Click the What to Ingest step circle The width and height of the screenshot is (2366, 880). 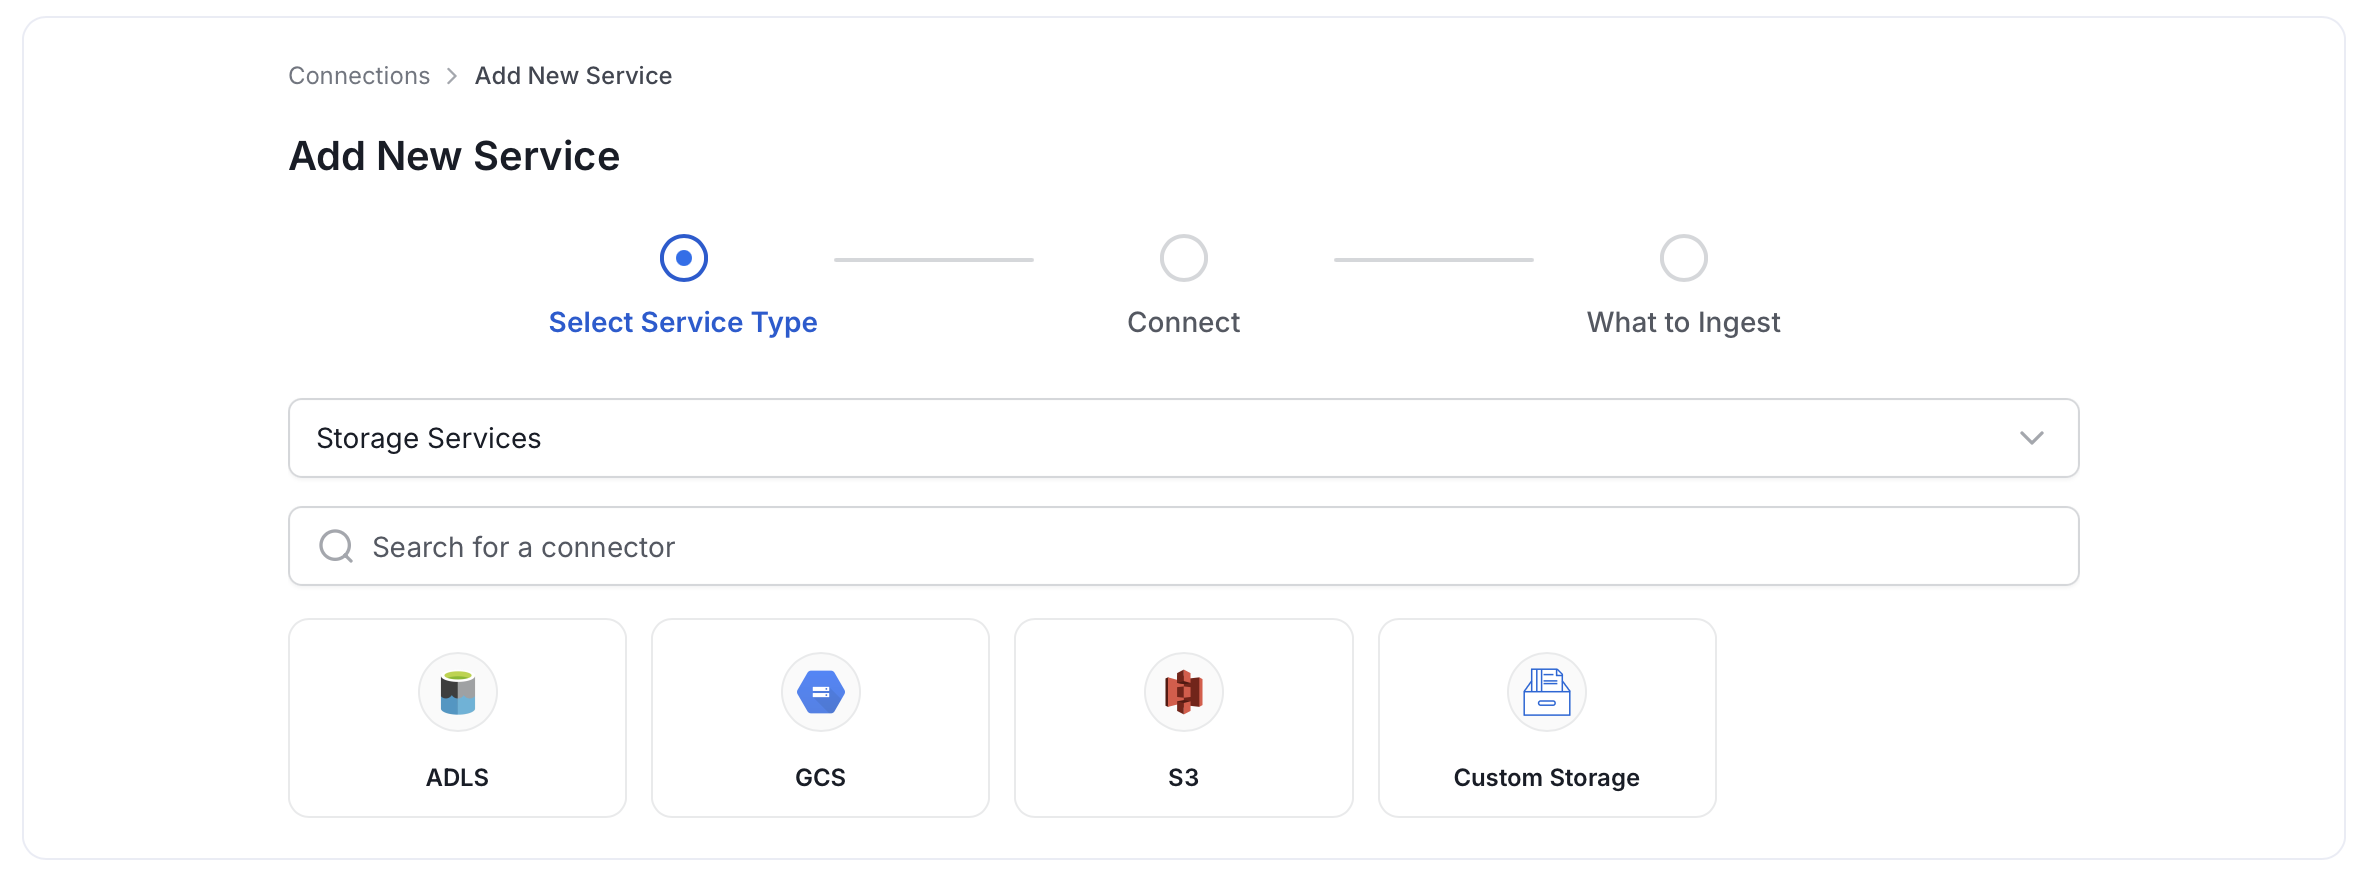coord(1684,258)
